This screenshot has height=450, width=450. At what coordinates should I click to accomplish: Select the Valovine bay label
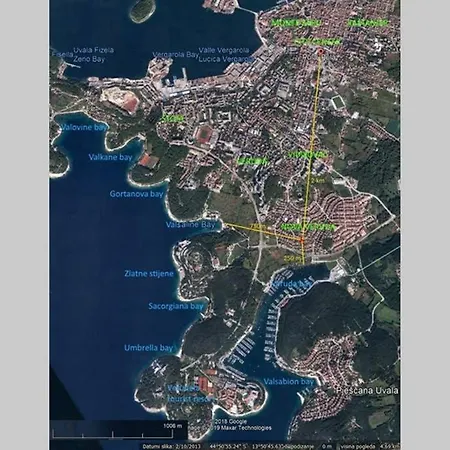[84, 127]
